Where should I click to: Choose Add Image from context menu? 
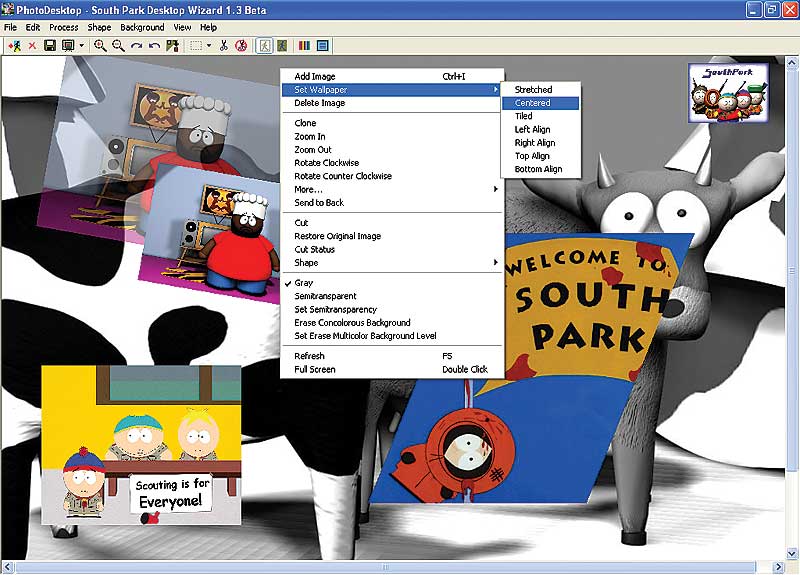[x=392, y=77]
